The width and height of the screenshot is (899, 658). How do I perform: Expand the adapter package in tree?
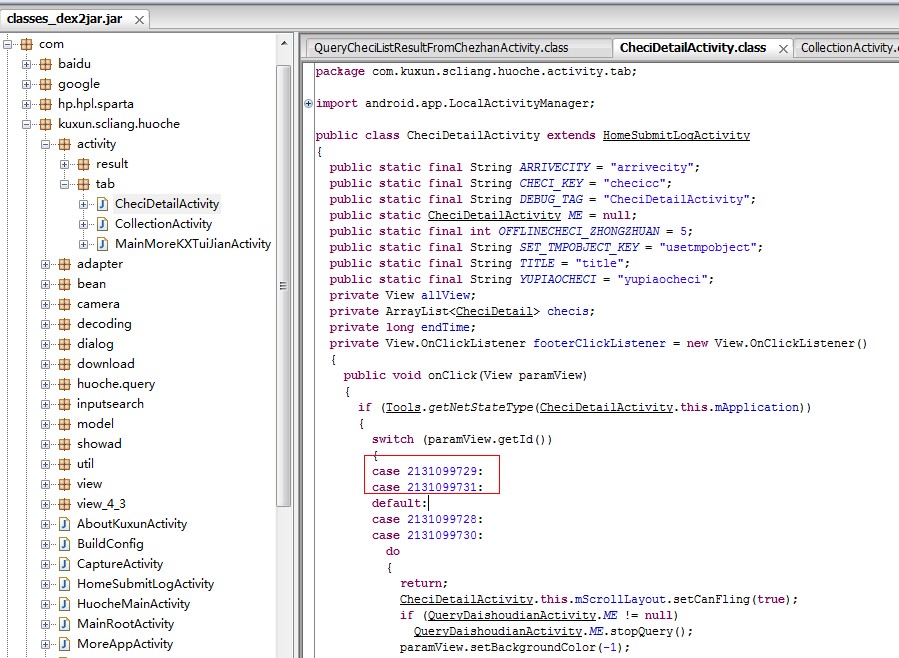tap(46, 264)
